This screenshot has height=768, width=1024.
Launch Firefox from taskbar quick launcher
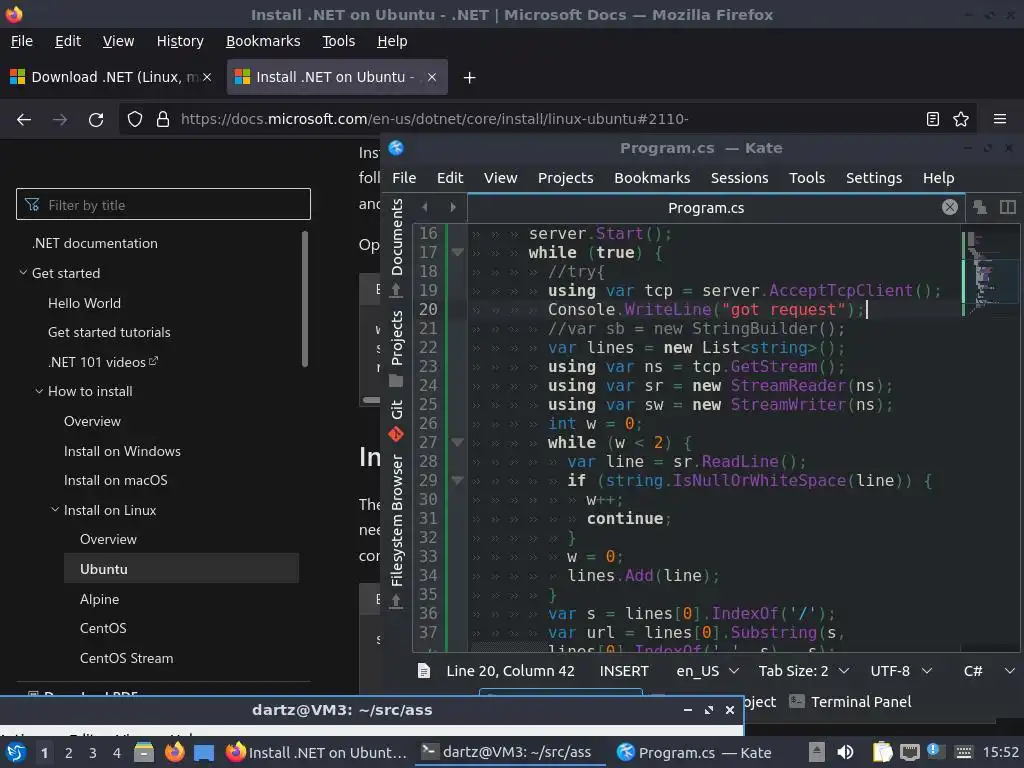[174, 753]
